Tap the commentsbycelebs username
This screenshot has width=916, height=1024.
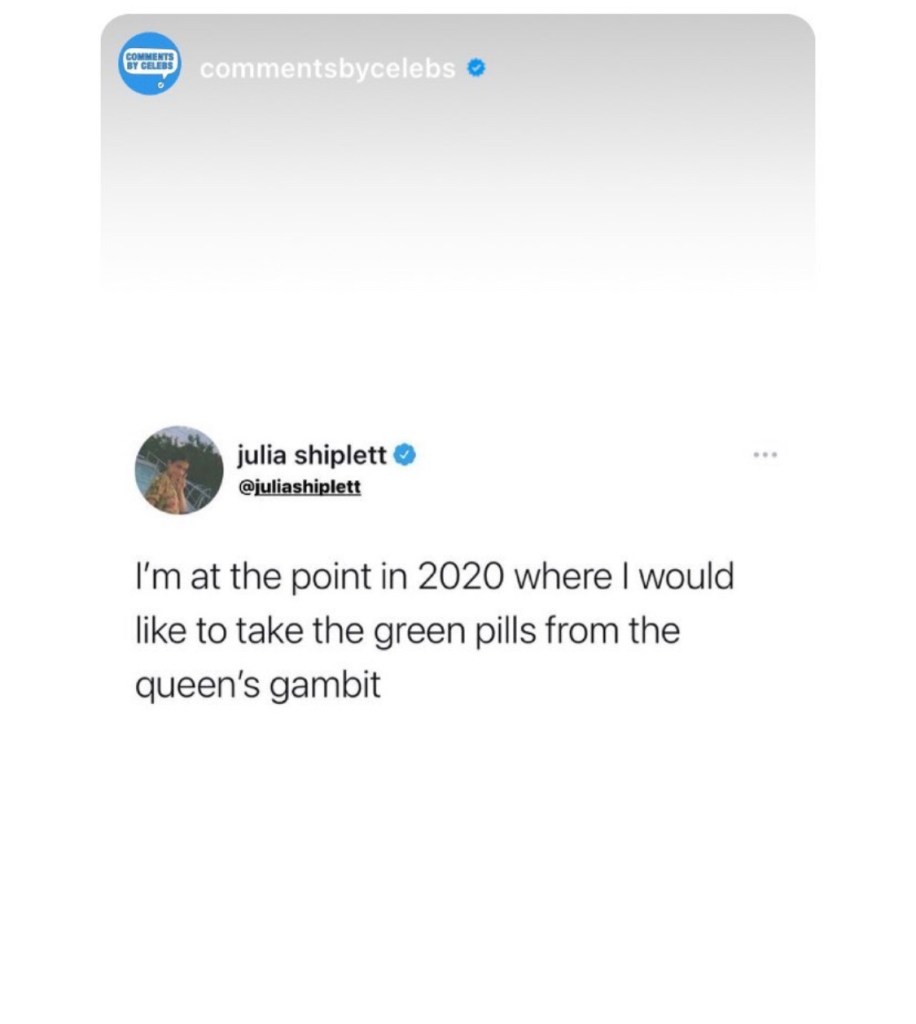coord(328,68)
